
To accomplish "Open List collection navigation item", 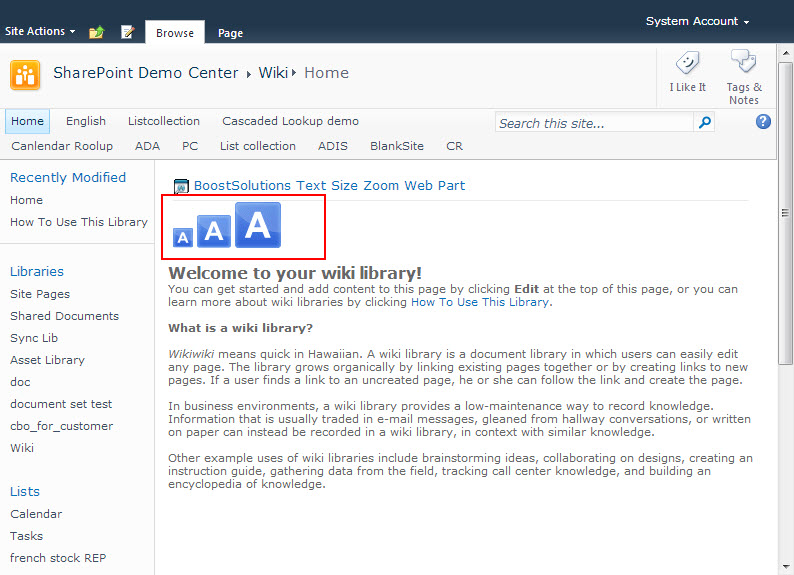I will tap(258, 146).
